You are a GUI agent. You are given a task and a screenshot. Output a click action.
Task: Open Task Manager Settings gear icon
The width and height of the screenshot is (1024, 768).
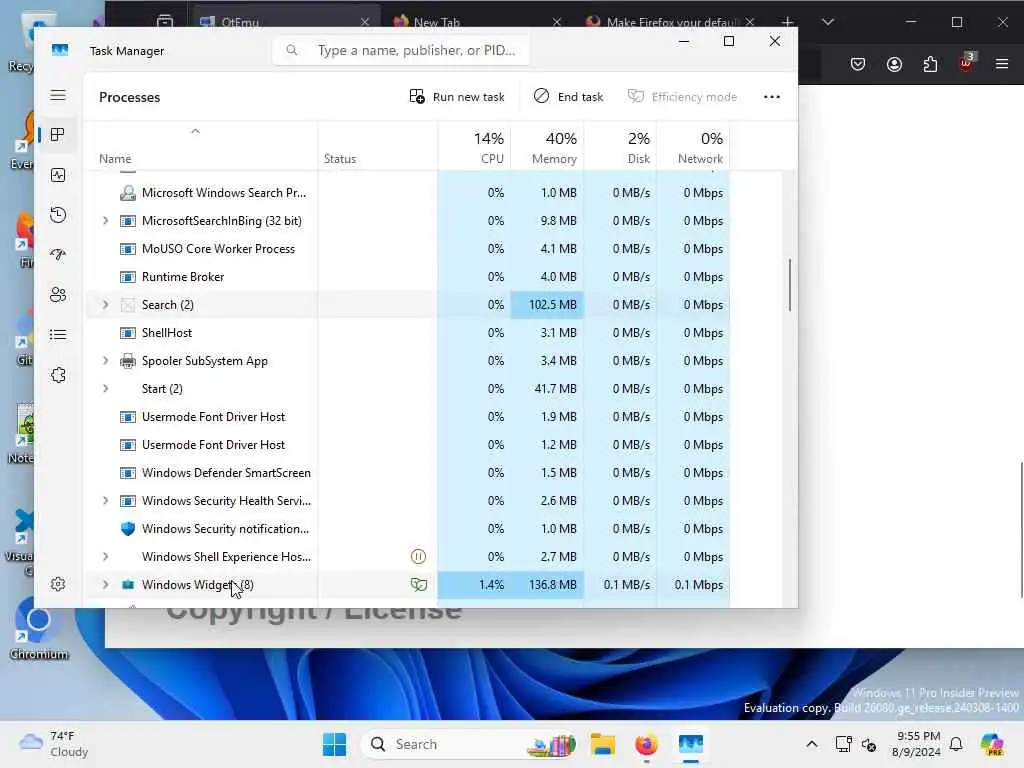pyautogui.click(x=58, y=584)
